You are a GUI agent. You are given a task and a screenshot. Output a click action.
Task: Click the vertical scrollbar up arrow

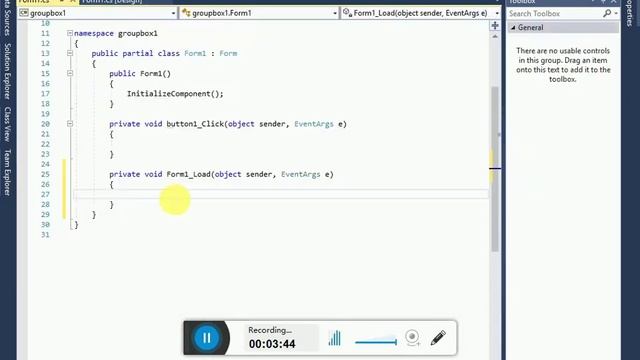[495, 37]
